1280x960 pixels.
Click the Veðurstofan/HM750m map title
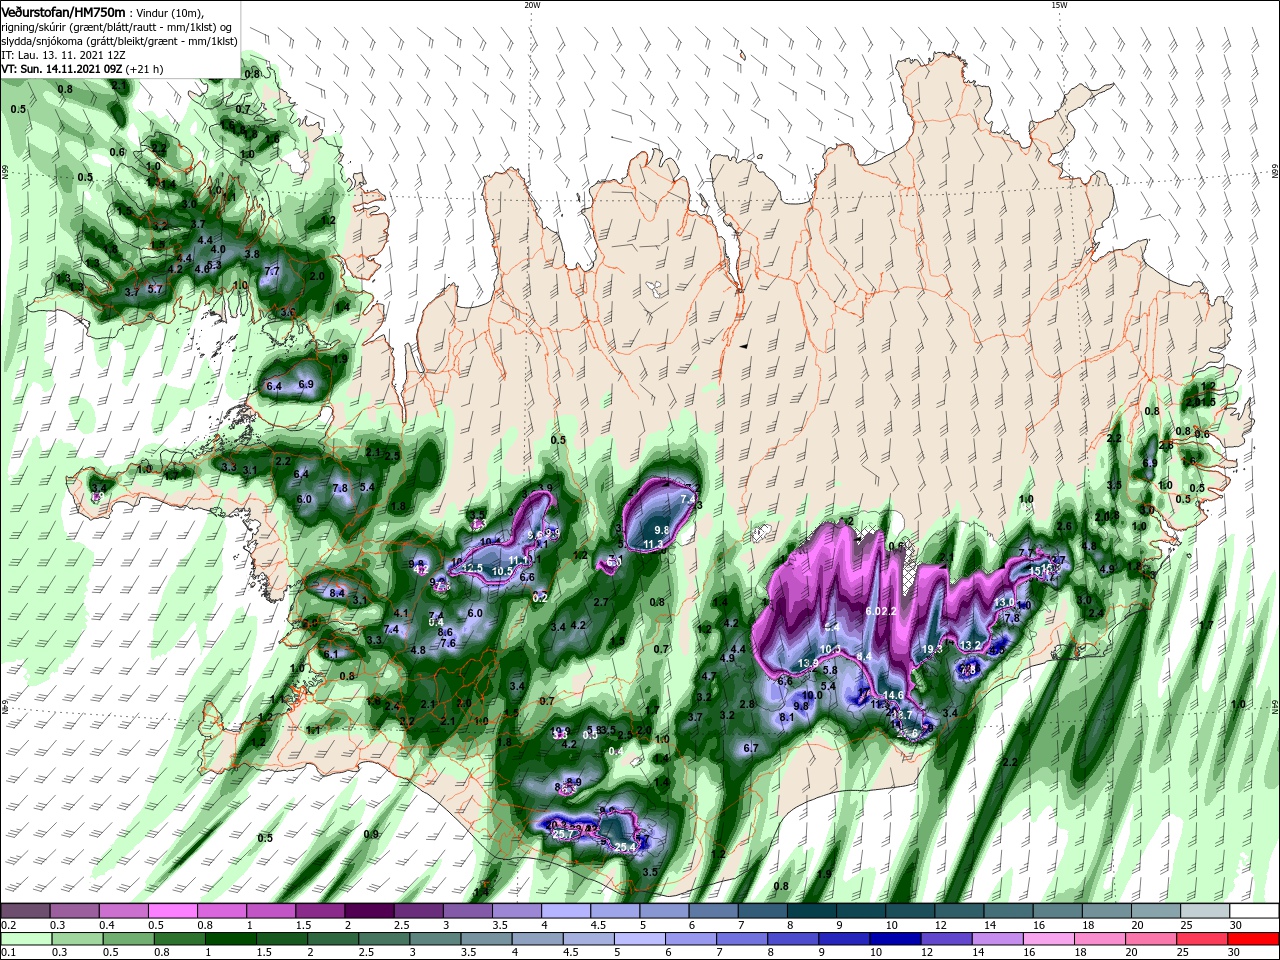[x=64, y=11]
